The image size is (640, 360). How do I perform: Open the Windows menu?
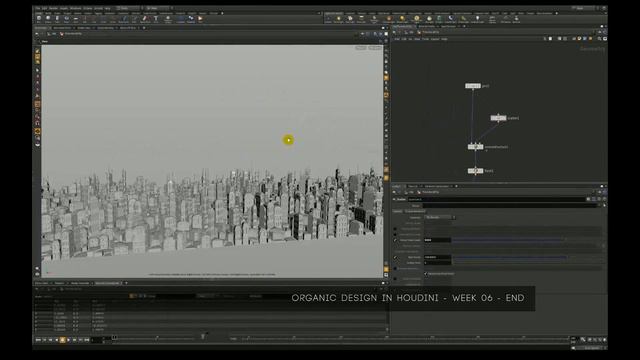(76, 8)
